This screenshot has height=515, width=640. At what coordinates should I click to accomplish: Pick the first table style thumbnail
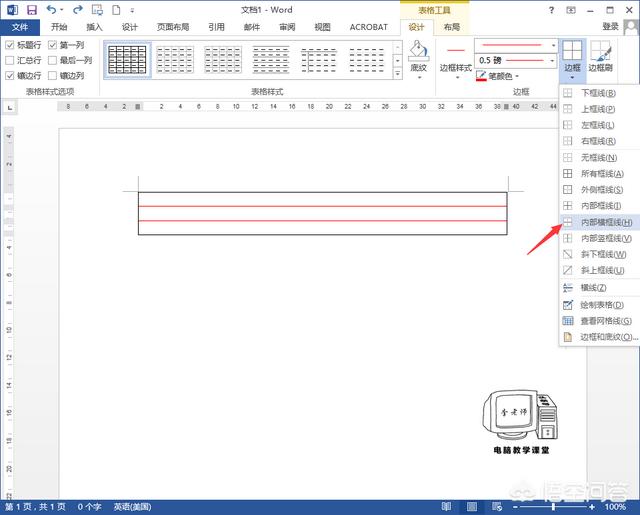click(x=127, y=60)
